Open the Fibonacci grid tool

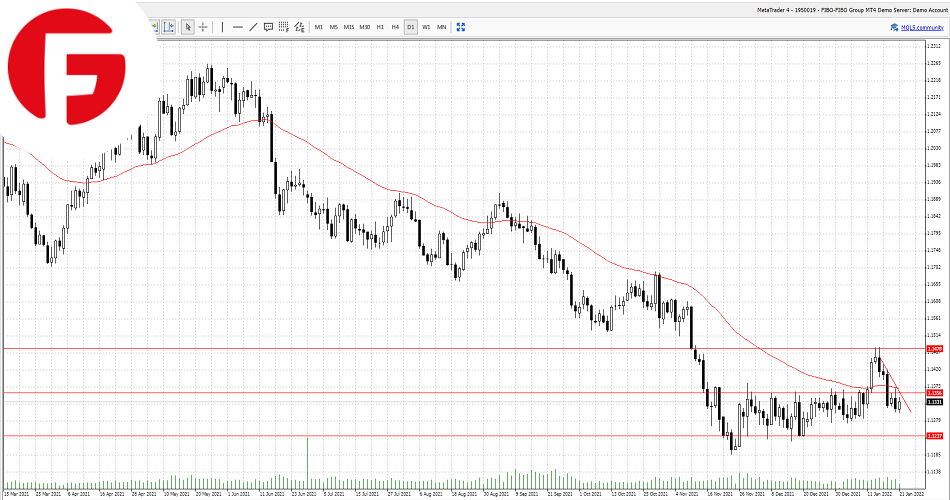[x=284, y=27]
